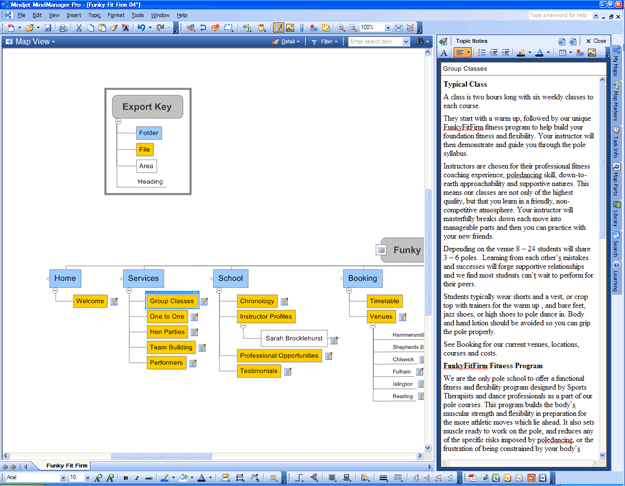
Task: Click the bulleted list icon in Topic Notes
Action: (x=482, y=53)
